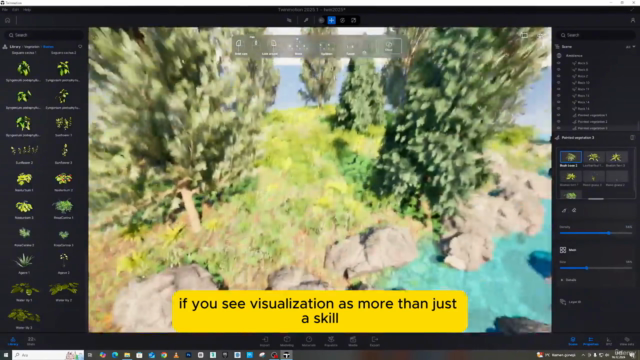Open the File menu
Screen dimensions: 640x360
[5, 9]
